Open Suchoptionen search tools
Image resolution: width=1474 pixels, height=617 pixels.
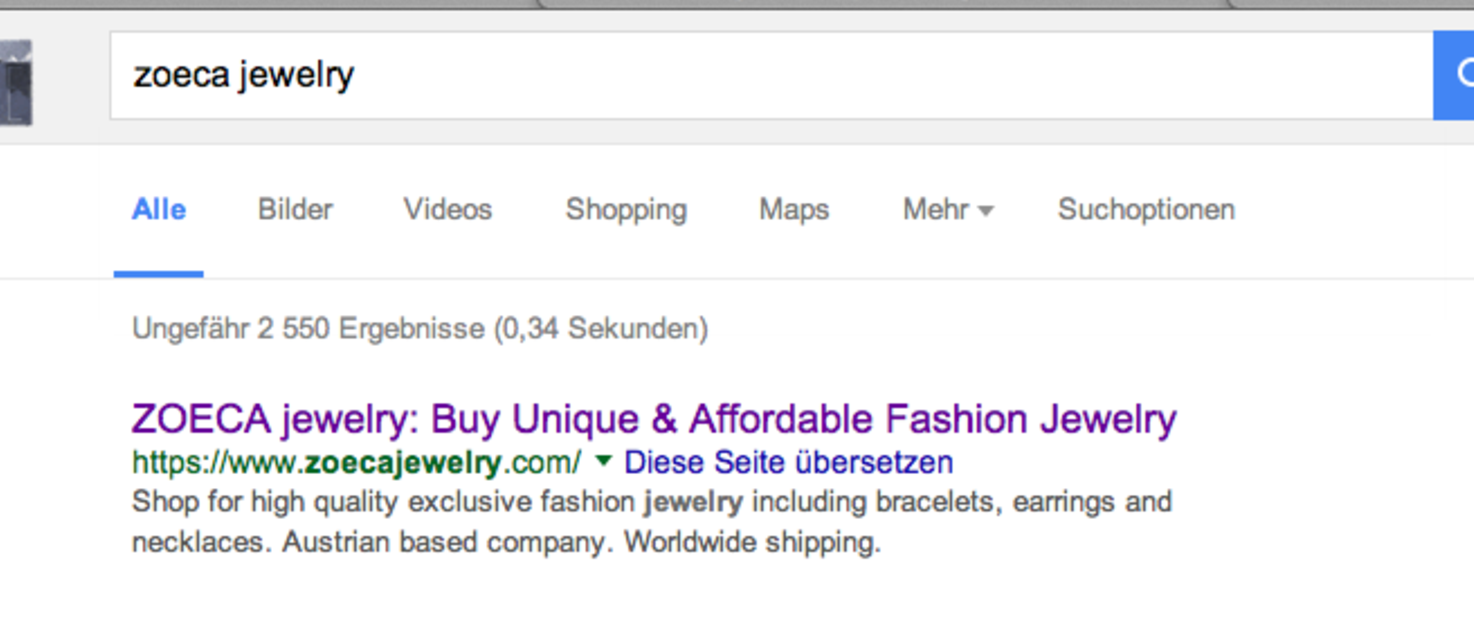1146,210
